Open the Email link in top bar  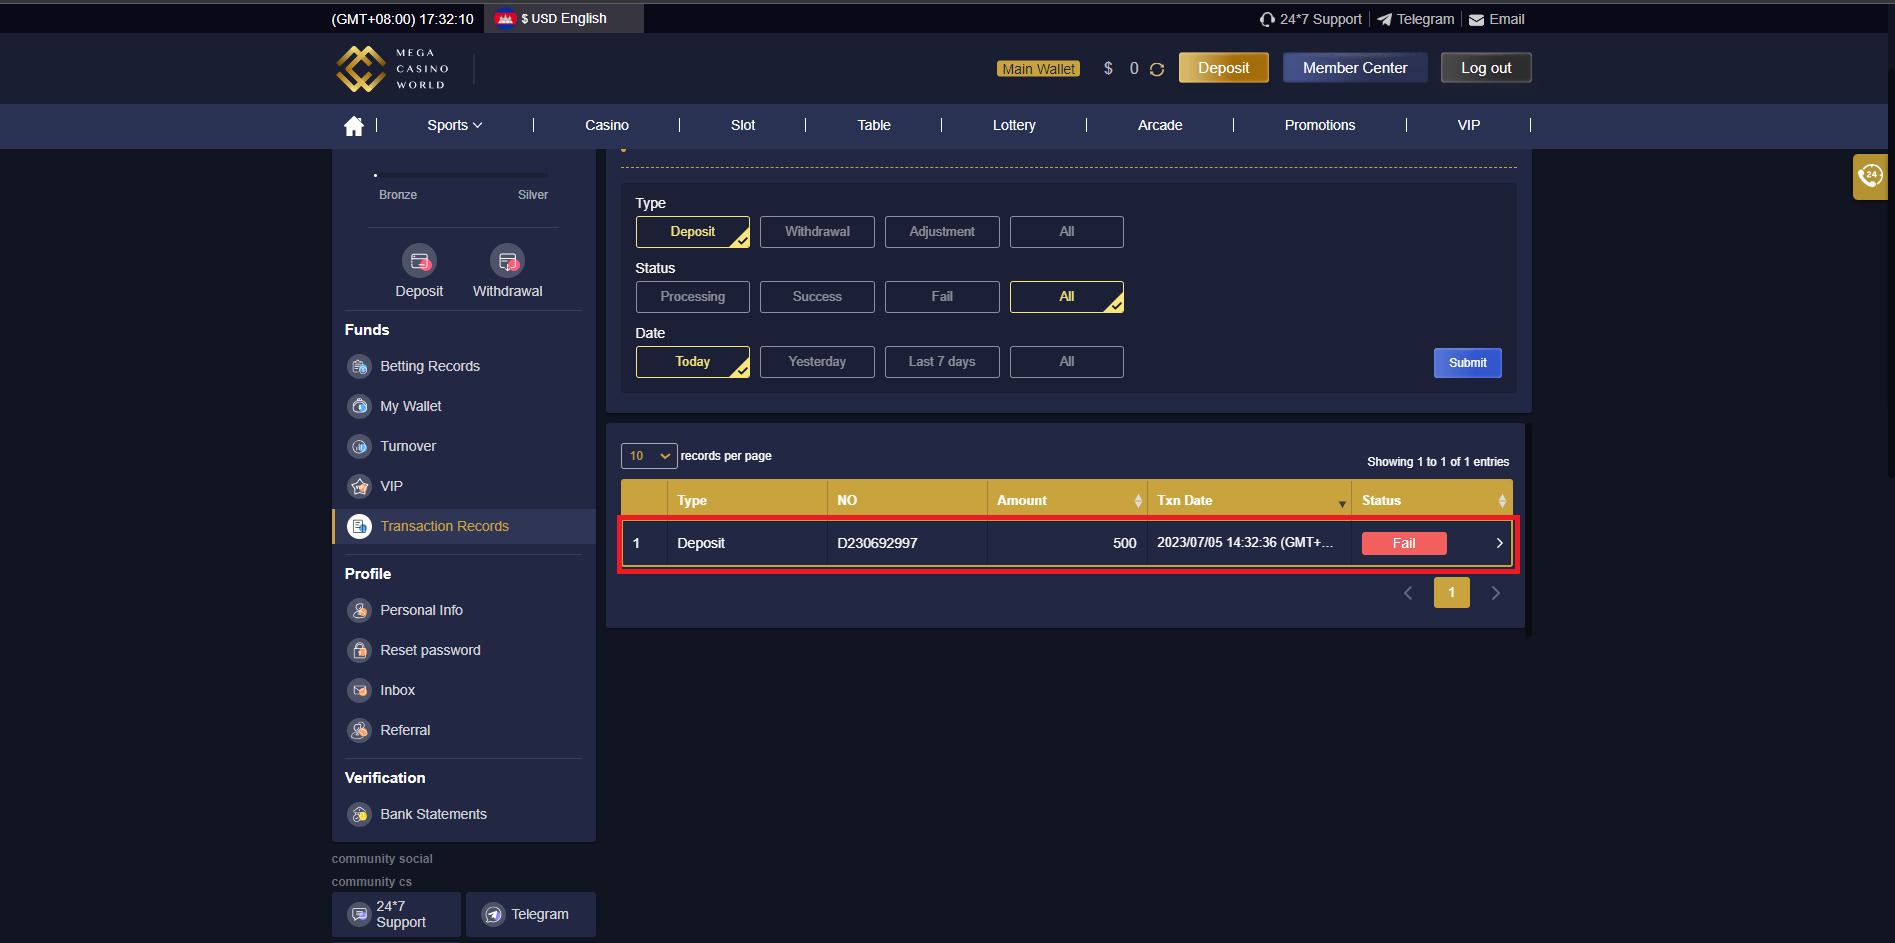(x=1497, y=19)
